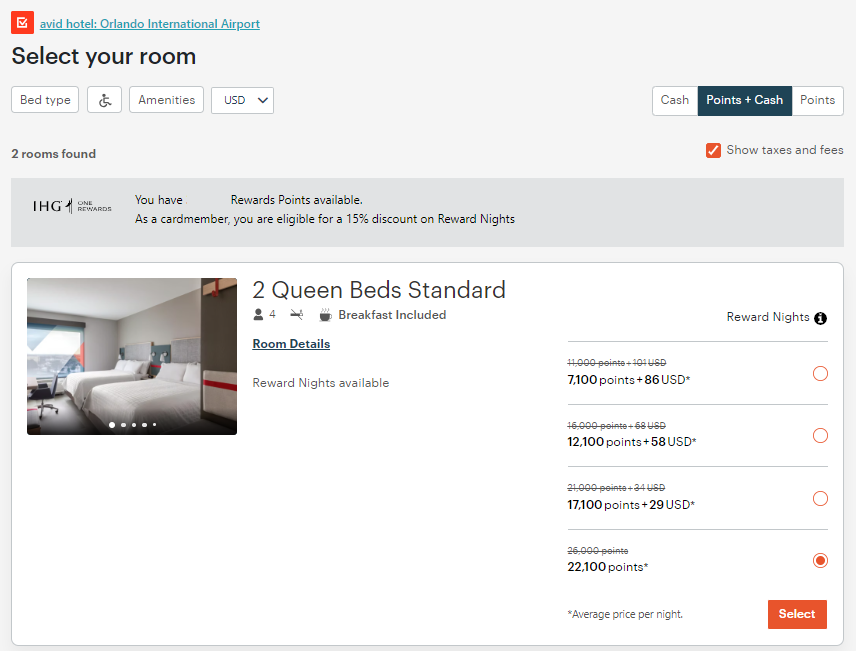Click the coffee cup breakfast icon
Image resolution: width=856 pixels, height=651 pixels.
325,313
